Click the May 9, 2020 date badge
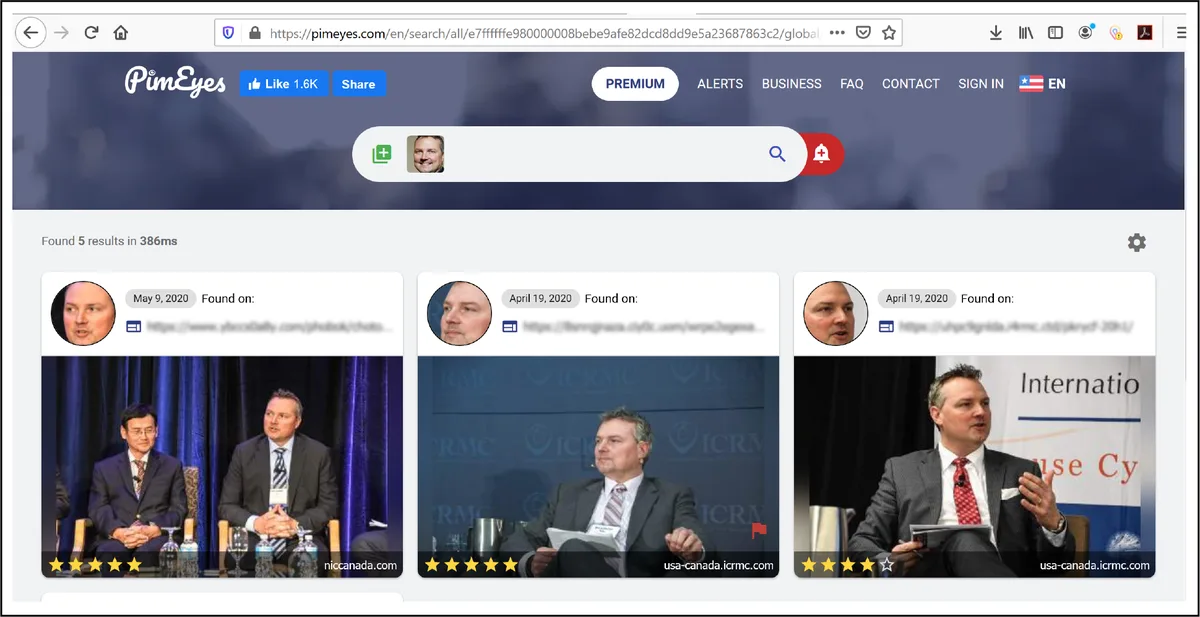Screen dimensions: 1200x617 (160, 298)
